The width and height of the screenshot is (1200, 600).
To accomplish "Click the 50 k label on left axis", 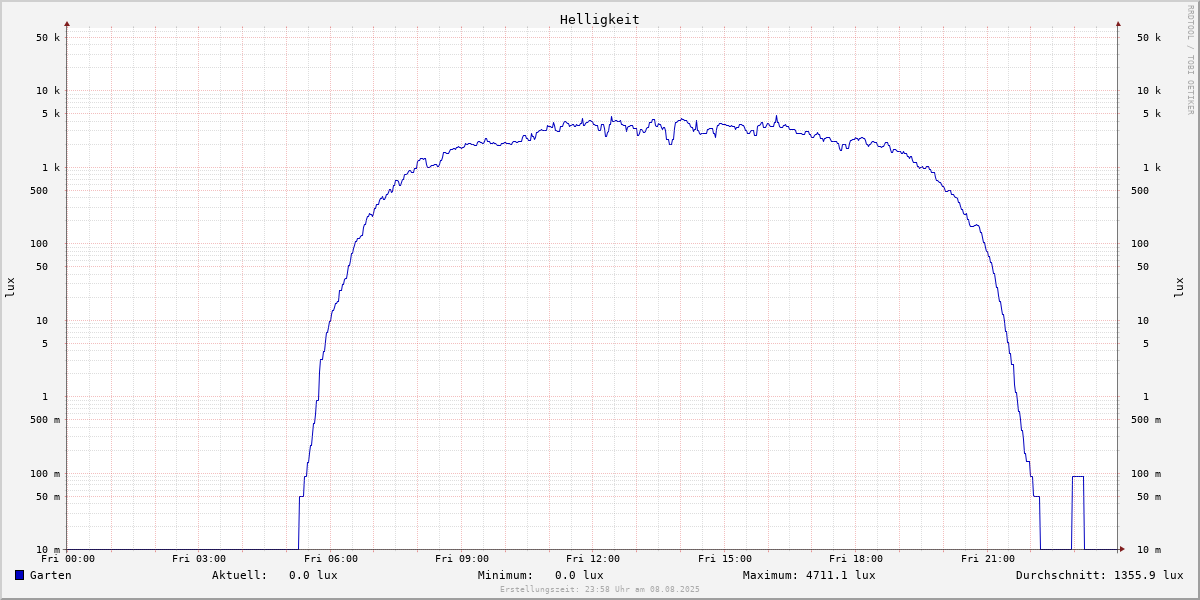I will click(48, 38).
